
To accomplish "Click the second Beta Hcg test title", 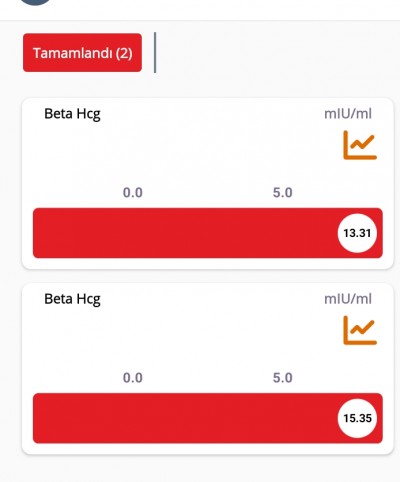I will coord(72,299).
